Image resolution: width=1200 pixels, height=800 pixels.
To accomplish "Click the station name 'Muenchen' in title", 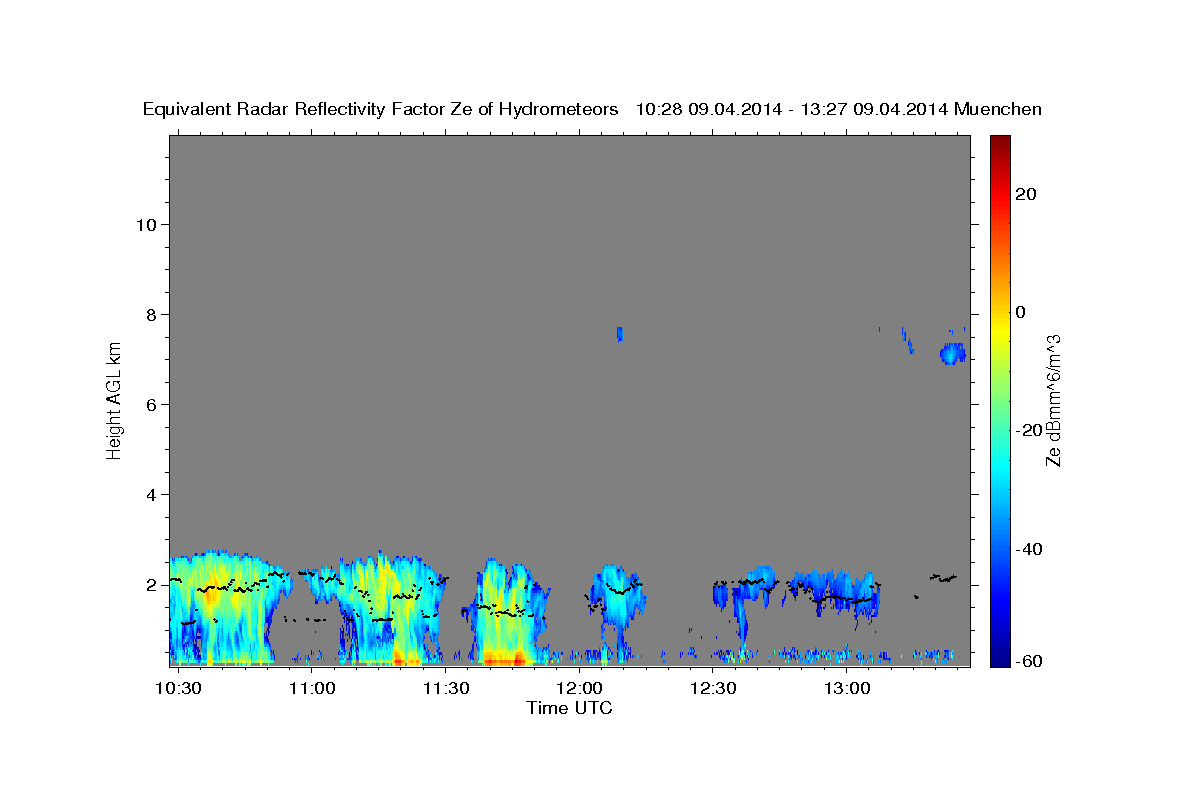I will click(999, 109).
